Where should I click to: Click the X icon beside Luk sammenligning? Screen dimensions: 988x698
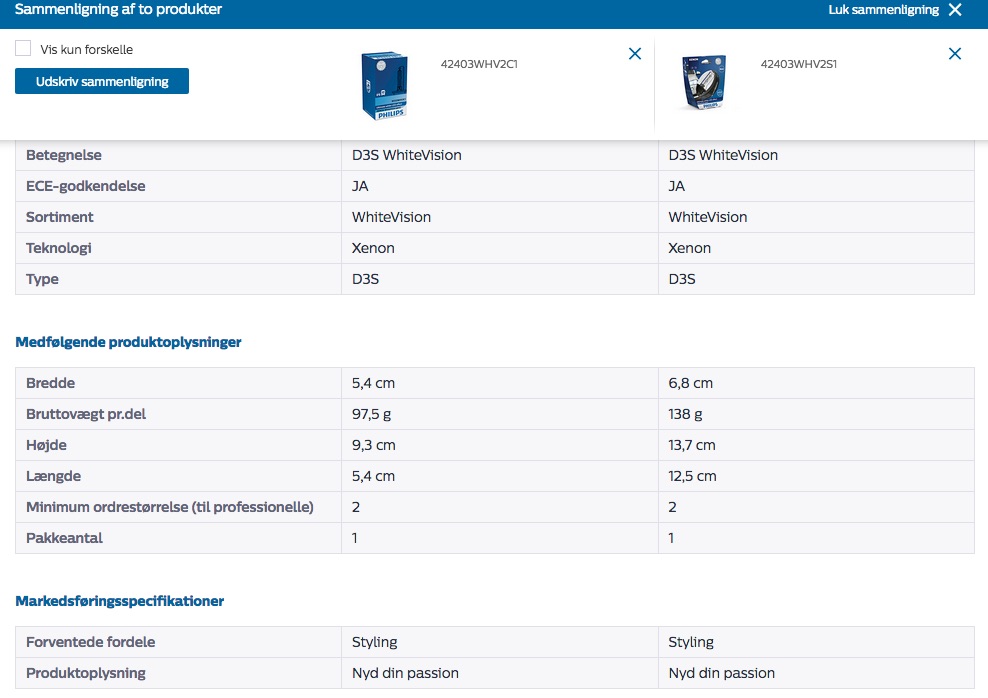[x=955, y=10]
